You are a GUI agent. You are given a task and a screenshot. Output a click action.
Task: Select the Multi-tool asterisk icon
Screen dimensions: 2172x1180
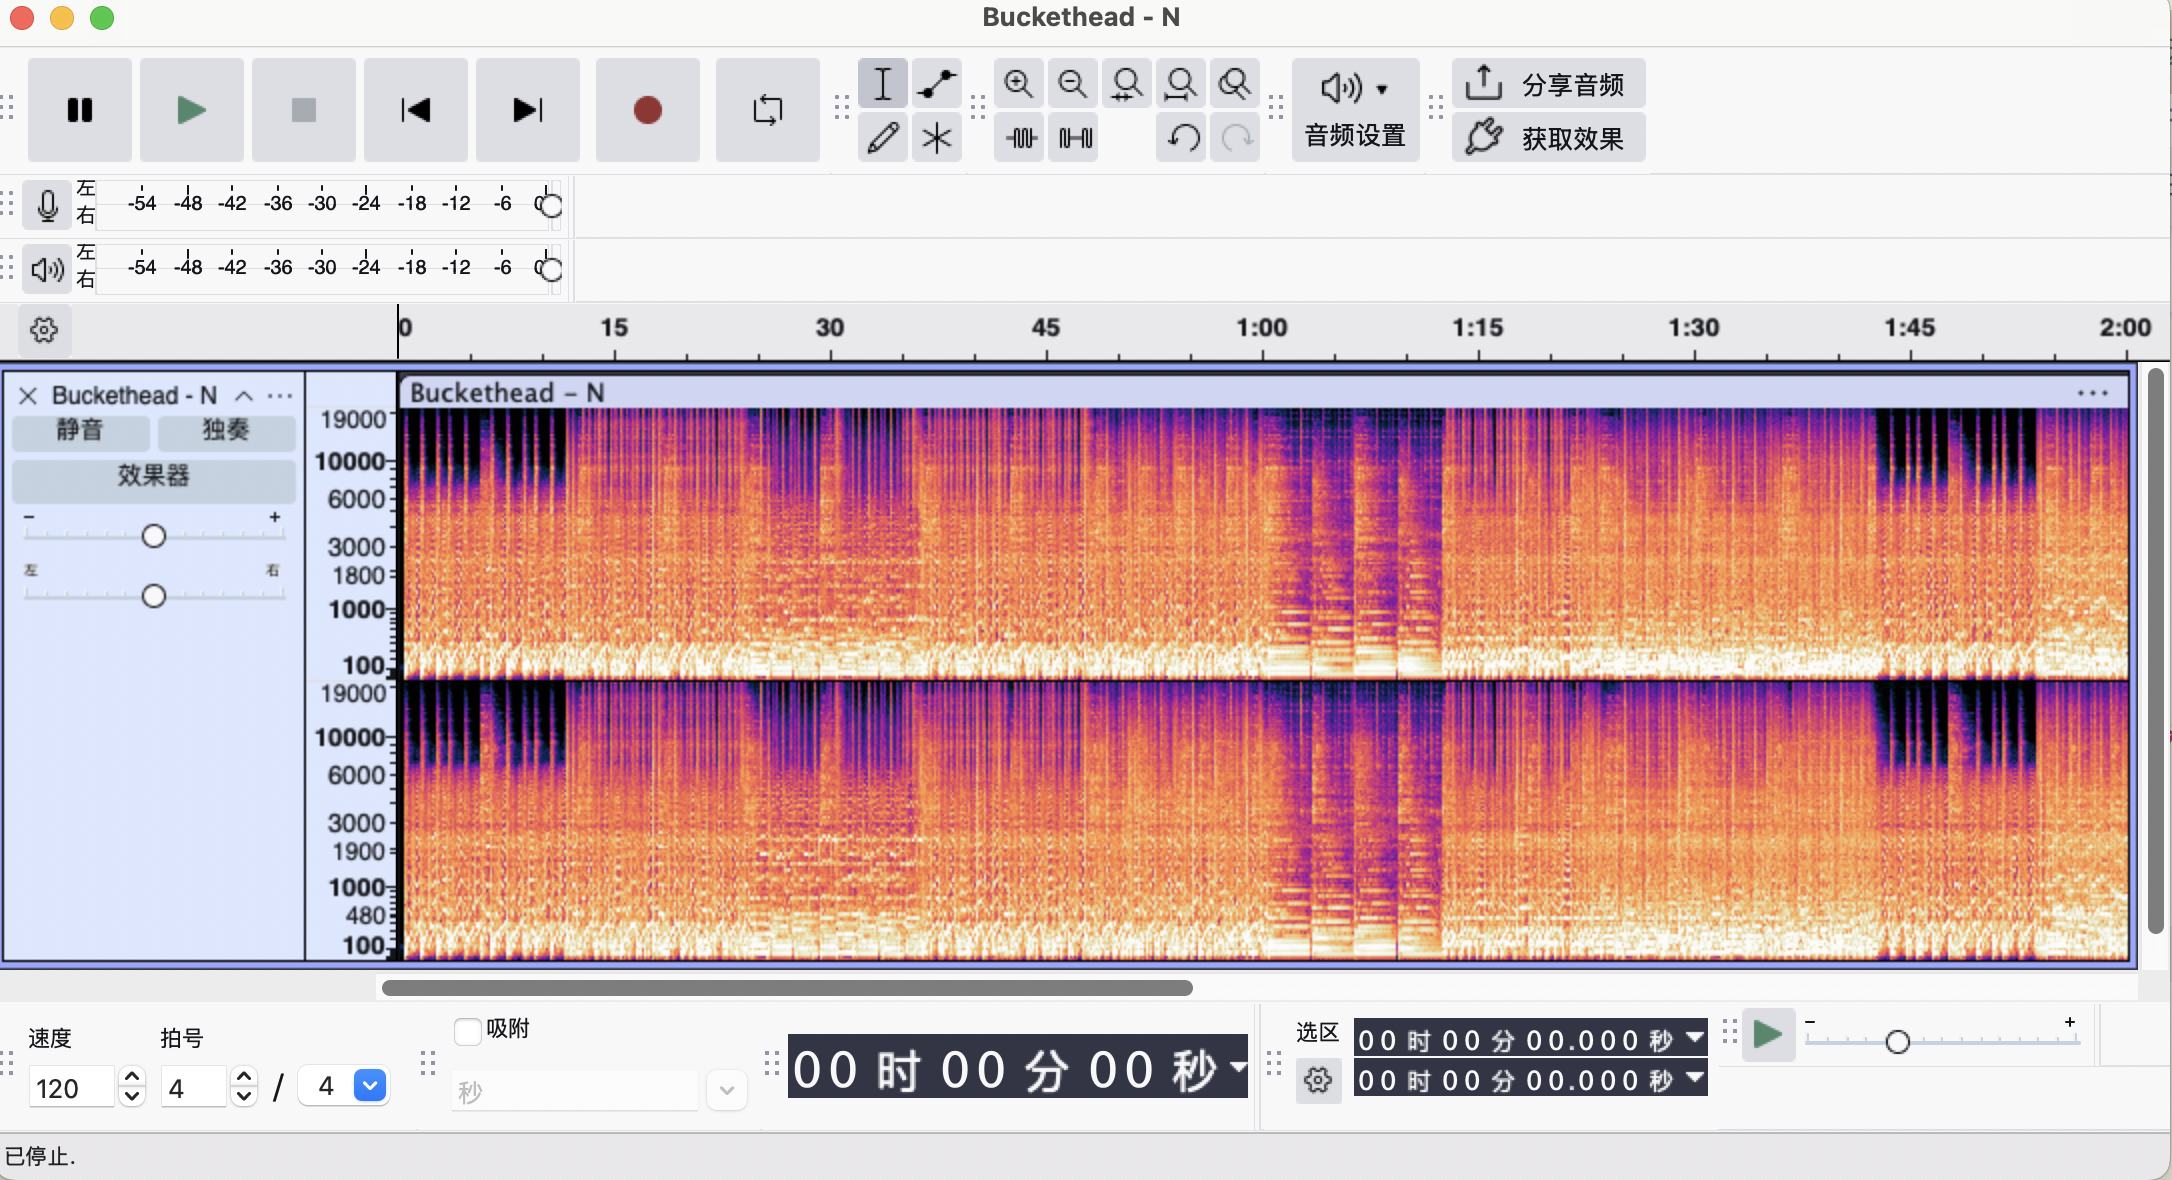[x=936, y=138]
